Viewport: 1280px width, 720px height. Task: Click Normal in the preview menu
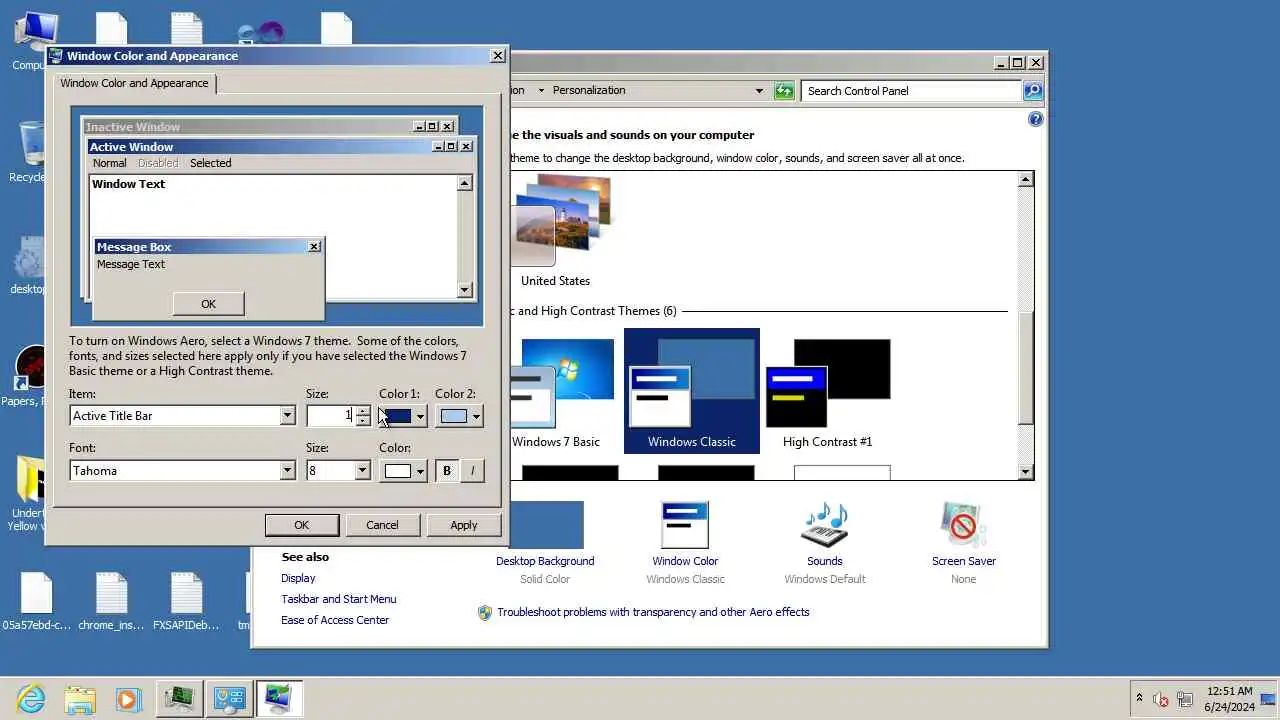(x=110, y=163)
